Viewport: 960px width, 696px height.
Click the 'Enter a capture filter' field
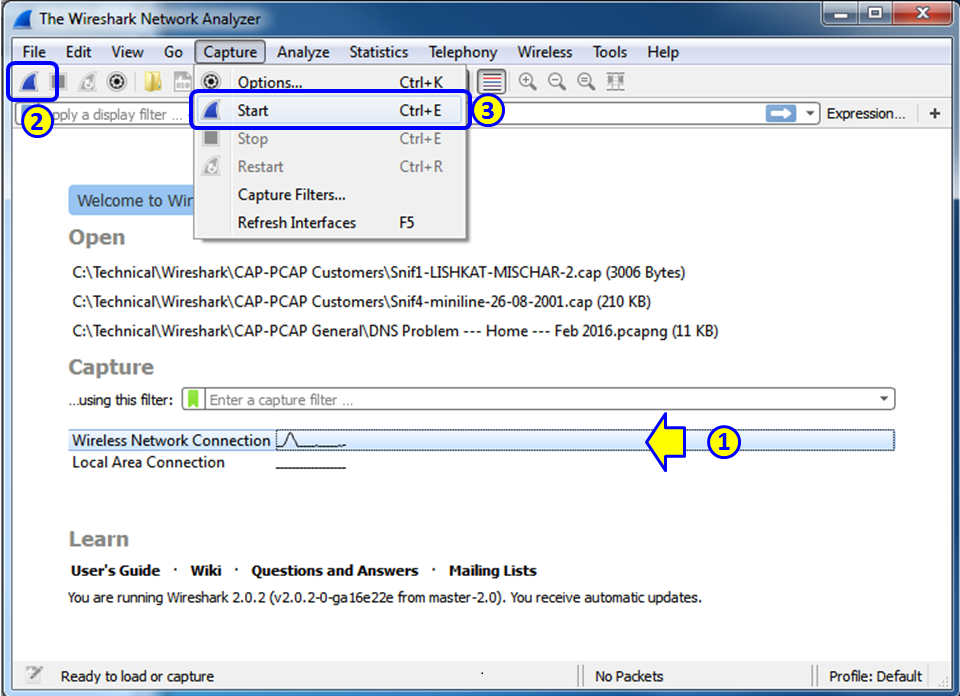[x=541, y=399]
